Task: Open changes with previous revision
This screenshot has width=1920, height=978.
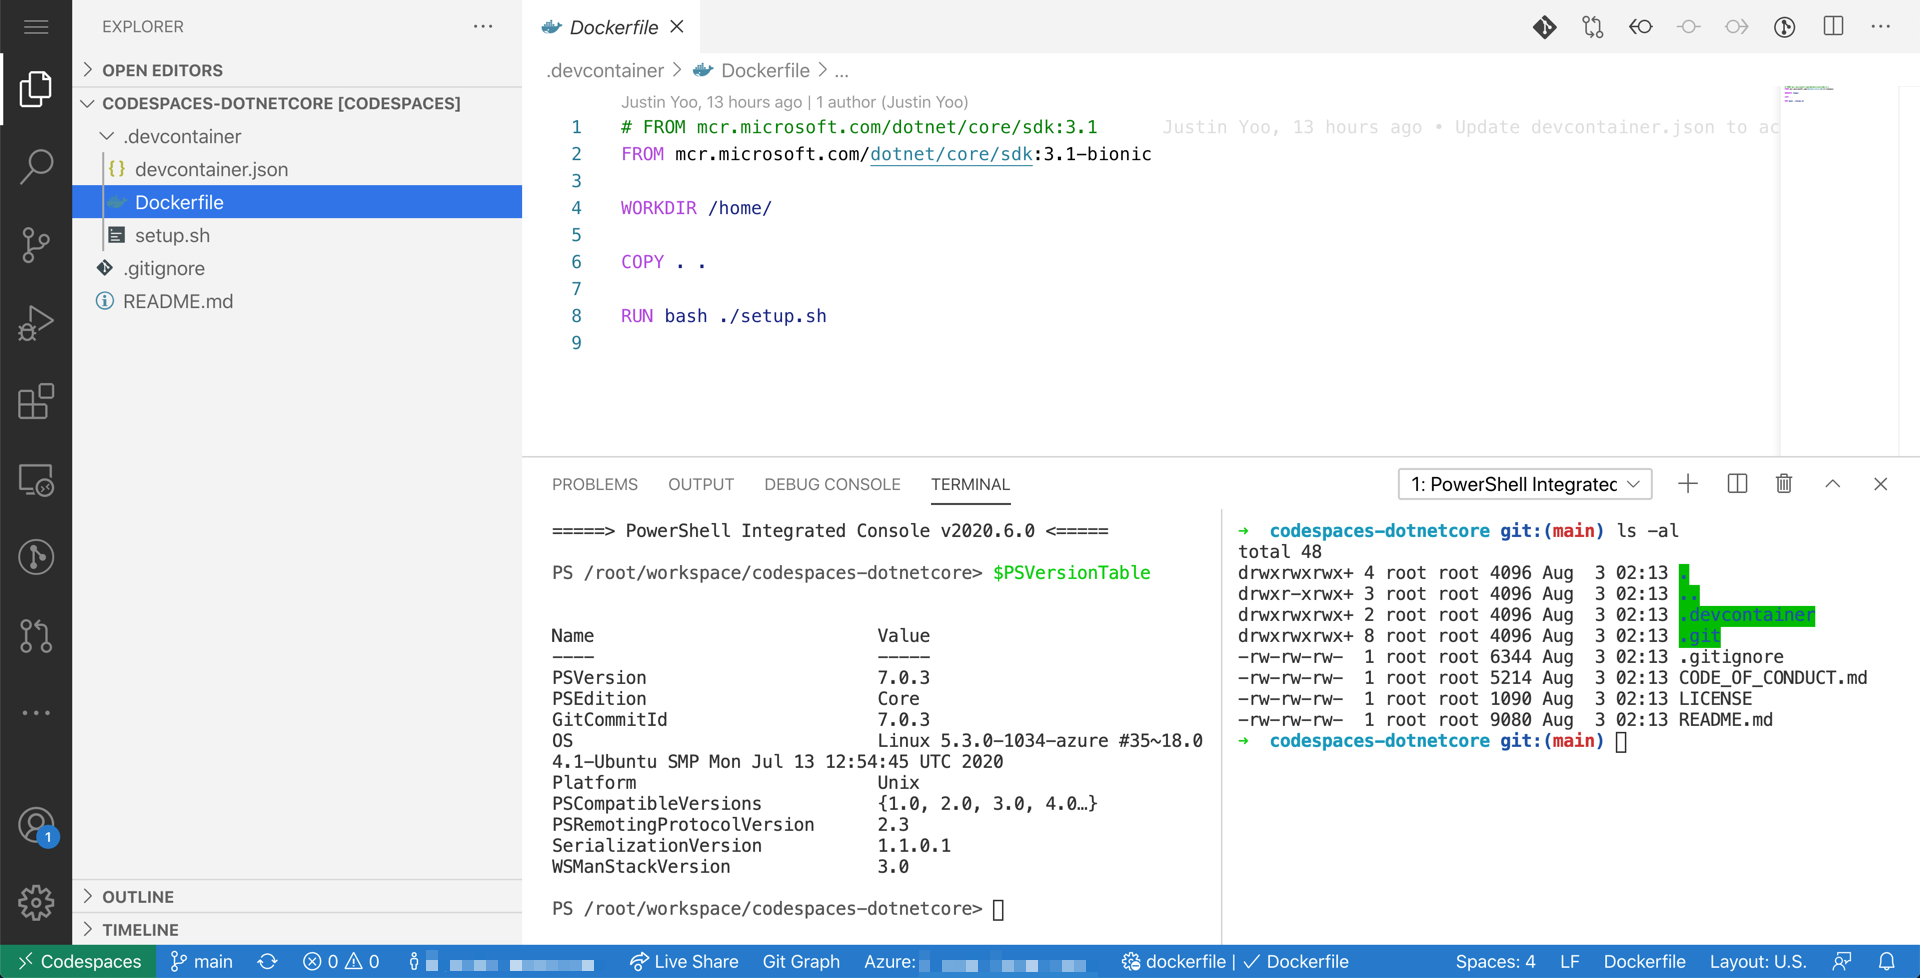Action: tap(1641, 27)
